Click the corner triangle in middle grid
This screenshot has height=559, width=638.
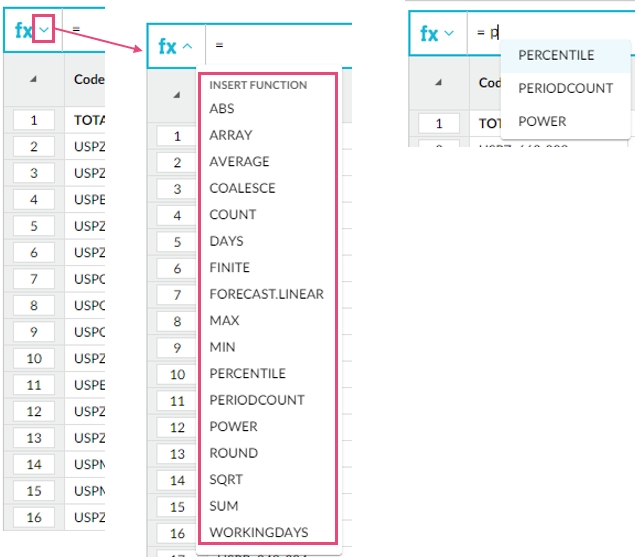point(177,95)
